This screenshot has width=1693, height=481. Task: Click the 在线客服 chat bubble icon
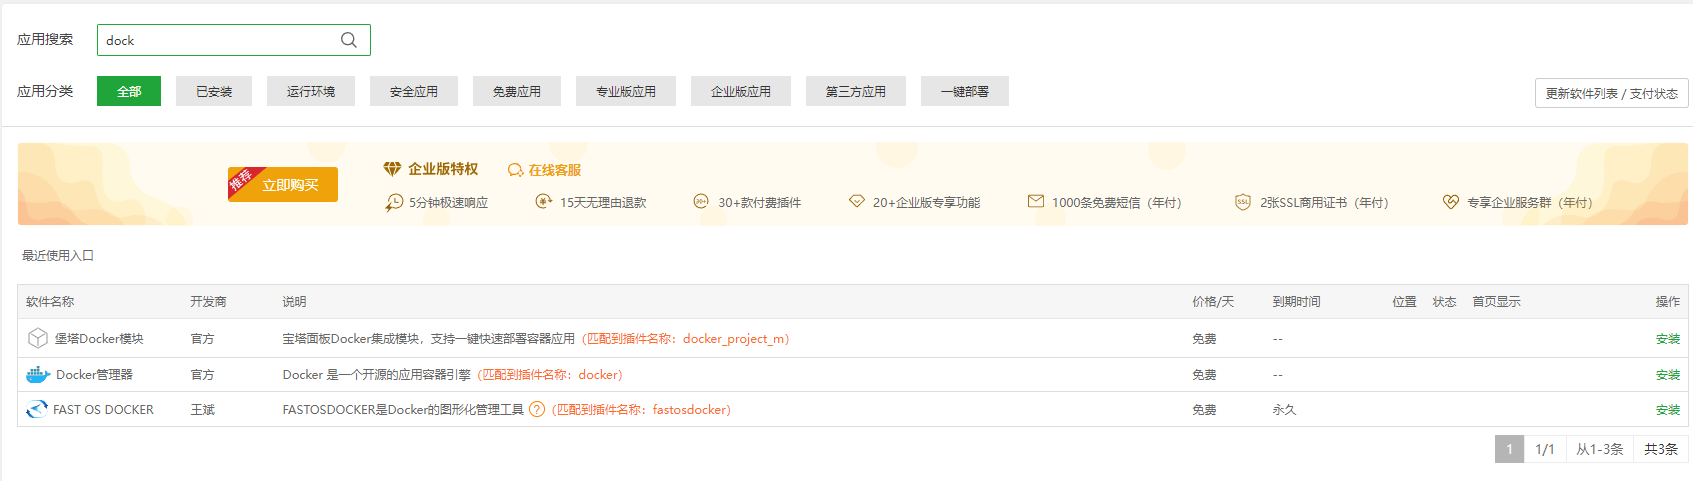coord(515,170)
